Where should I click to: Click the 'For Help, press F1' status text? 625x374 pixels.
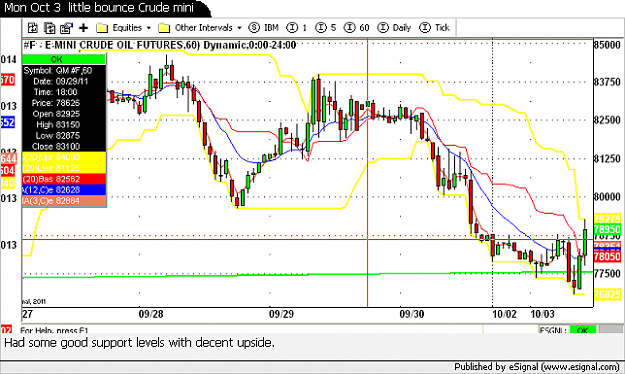point(54,330)
